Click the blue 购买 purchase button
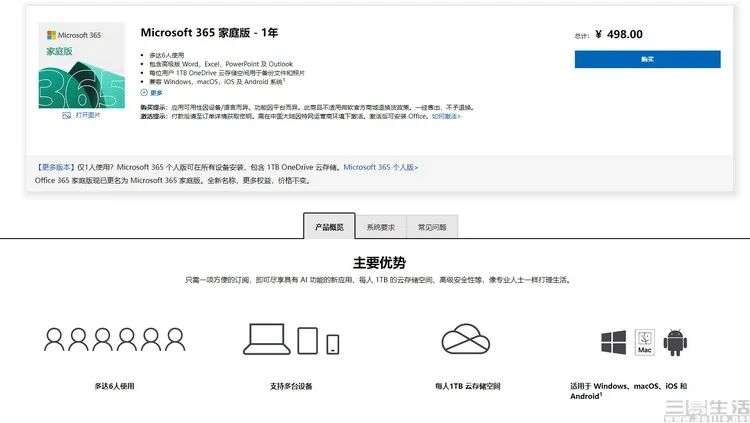Viewport: 750px width, 423px height. tap(647, 59)
